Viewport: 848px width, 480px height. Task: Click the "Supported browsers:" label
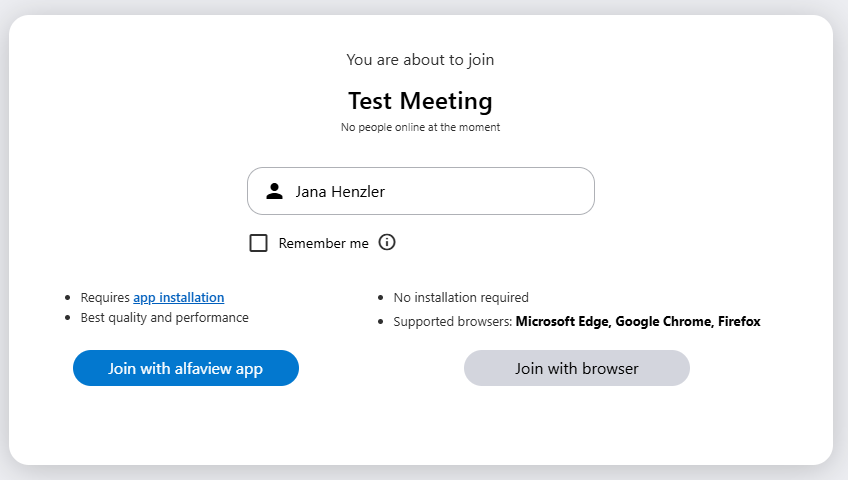tap(452, 322)
